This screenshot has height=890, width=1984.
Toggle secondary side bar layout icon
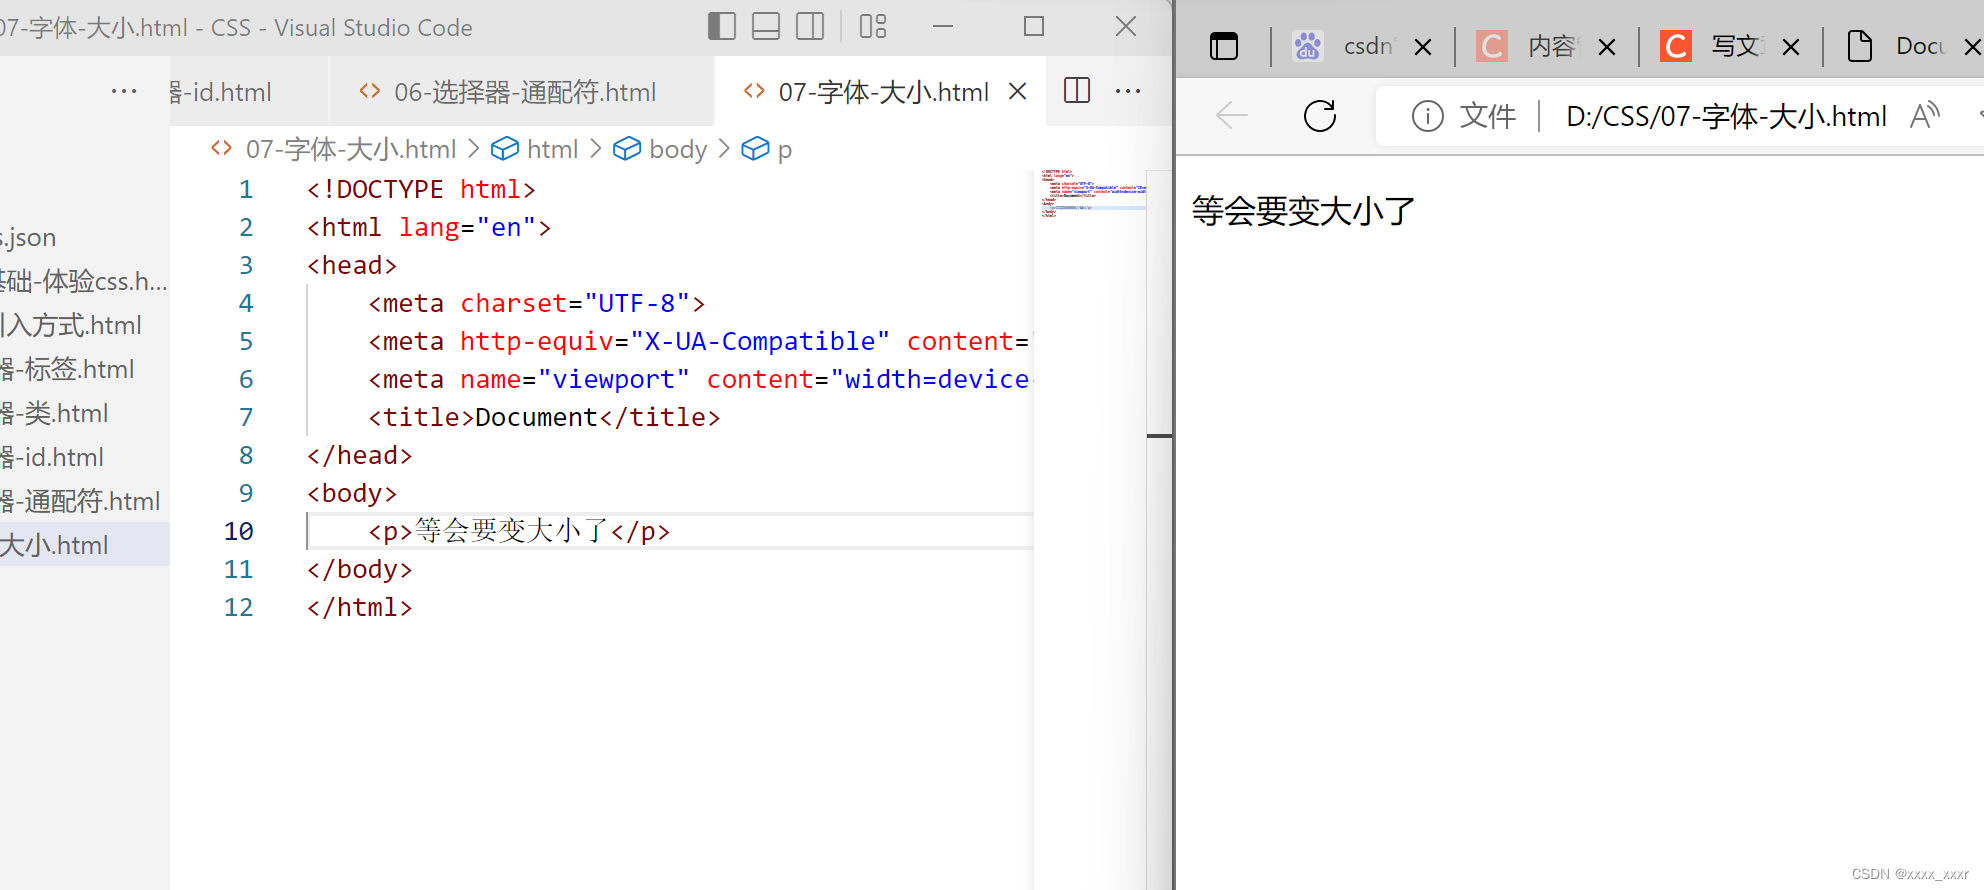[x=810, y=27]
